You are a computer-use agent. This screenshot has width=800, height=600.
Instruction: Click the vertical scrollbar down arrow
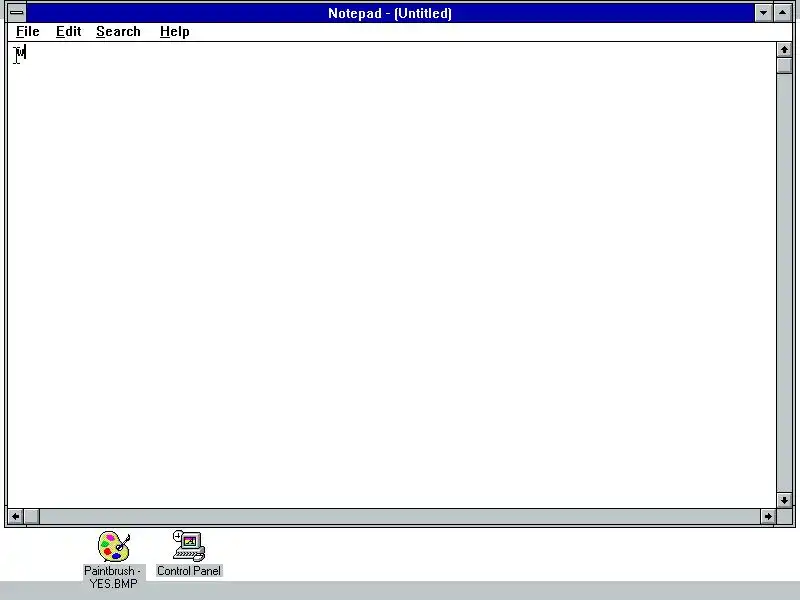[x=784, y=500]
